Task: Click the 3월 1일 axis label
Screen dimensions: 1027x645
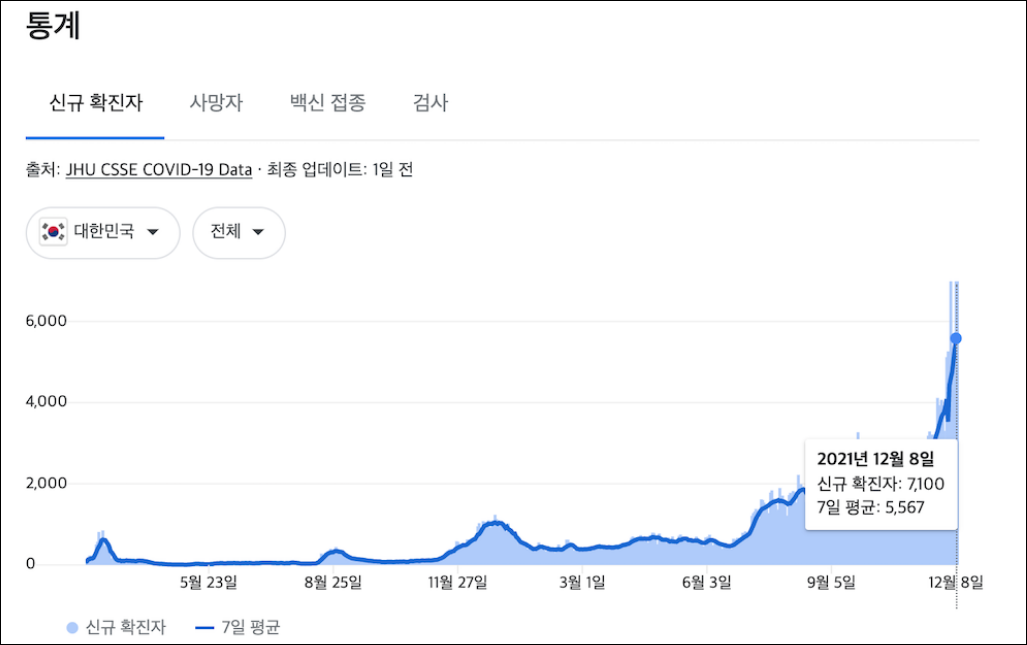Action: (x=582, y=582)
